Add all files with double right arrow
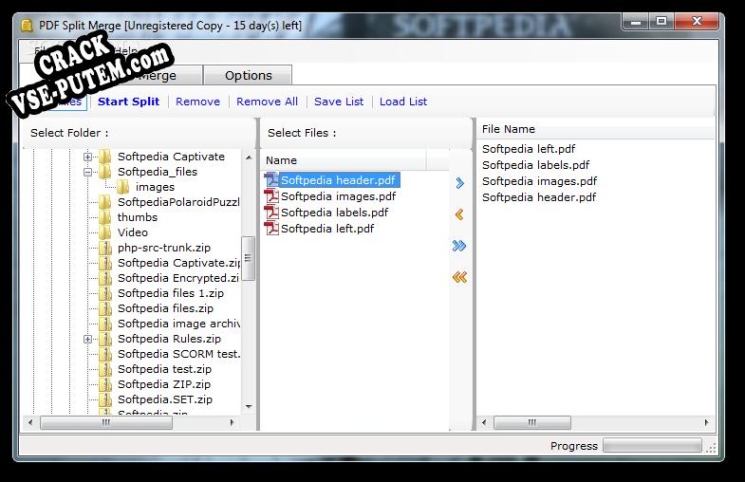745x482 pixels. tap(459, 246)
